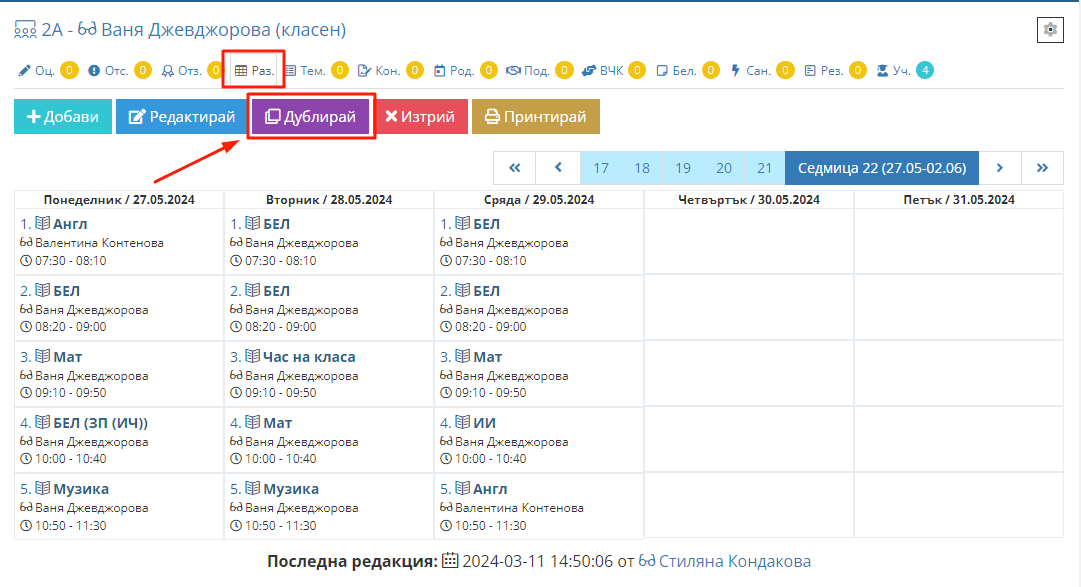
Task: Go to previous week with left chevron
Action: [x=558, y=168]
